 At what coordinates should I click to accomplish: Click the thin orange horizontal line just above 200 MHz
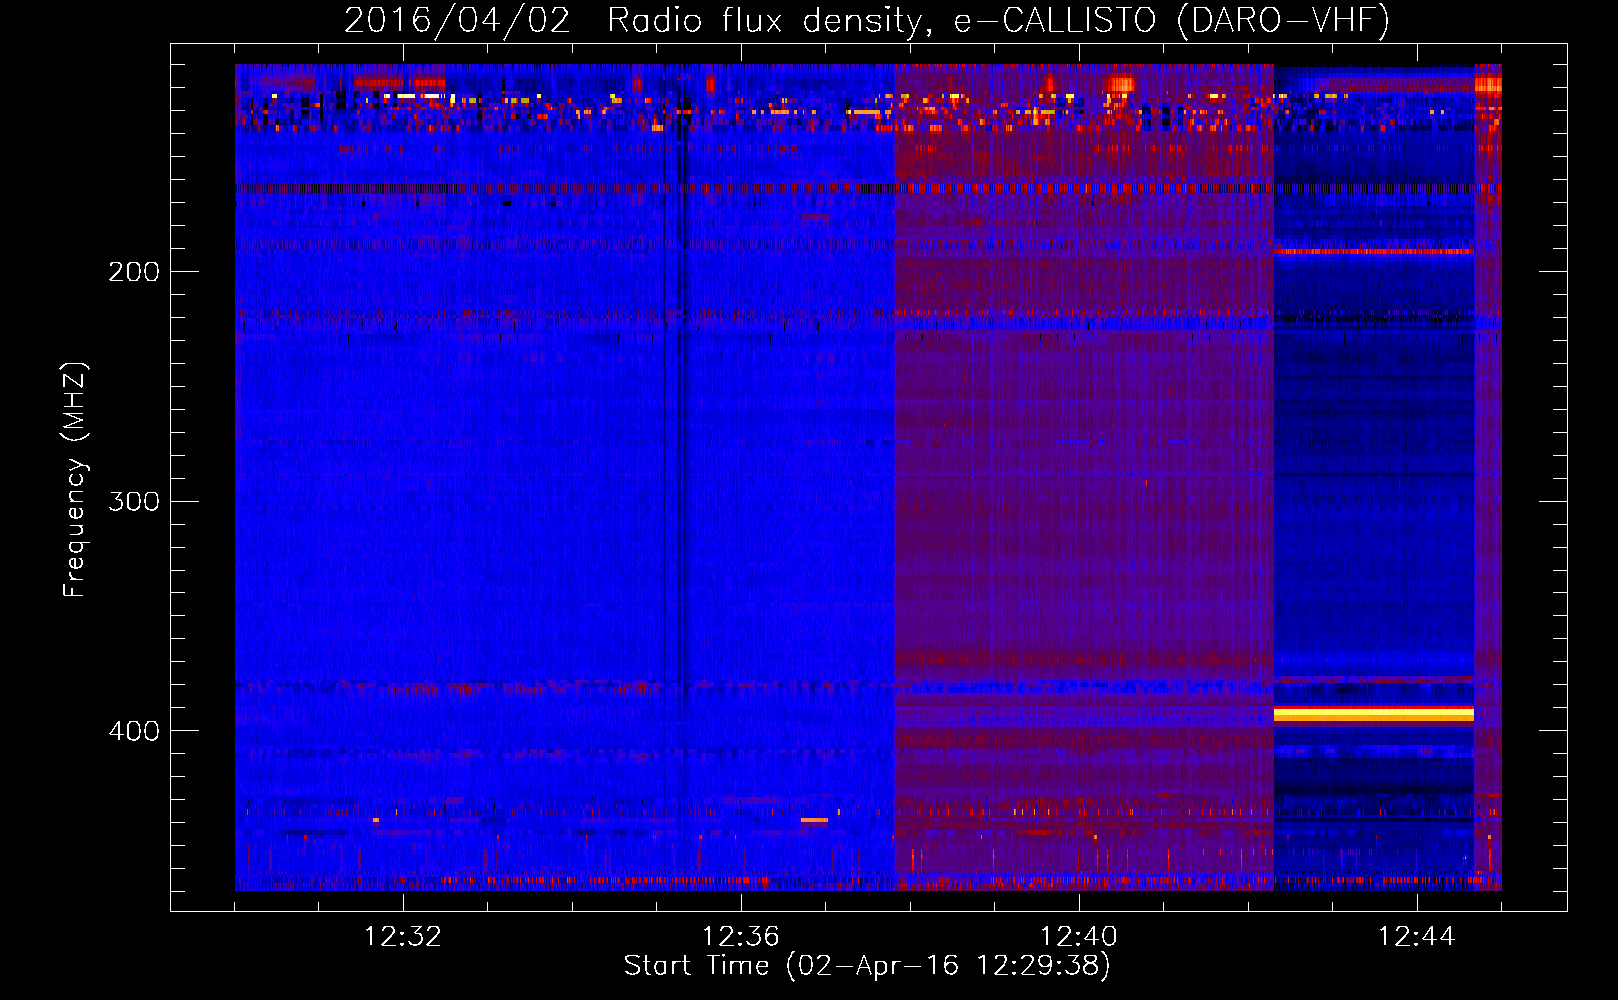pos(1373,251)
